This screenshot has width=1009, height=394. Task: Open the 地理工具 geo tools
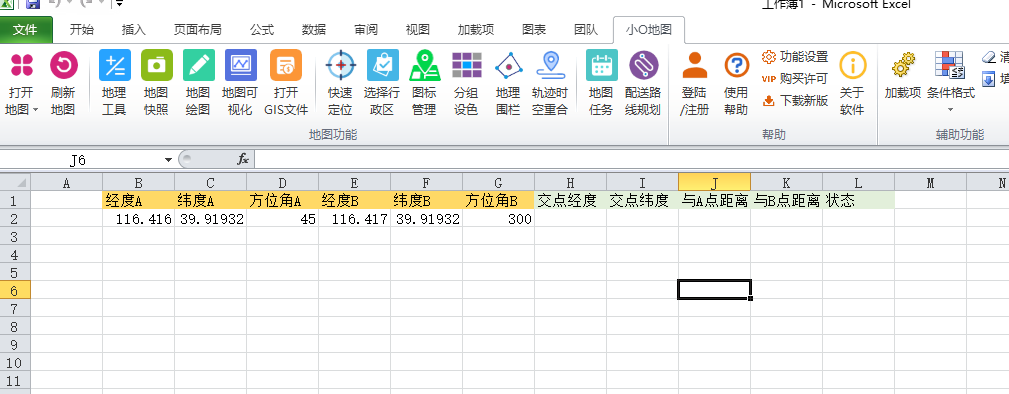click(115, 65)
